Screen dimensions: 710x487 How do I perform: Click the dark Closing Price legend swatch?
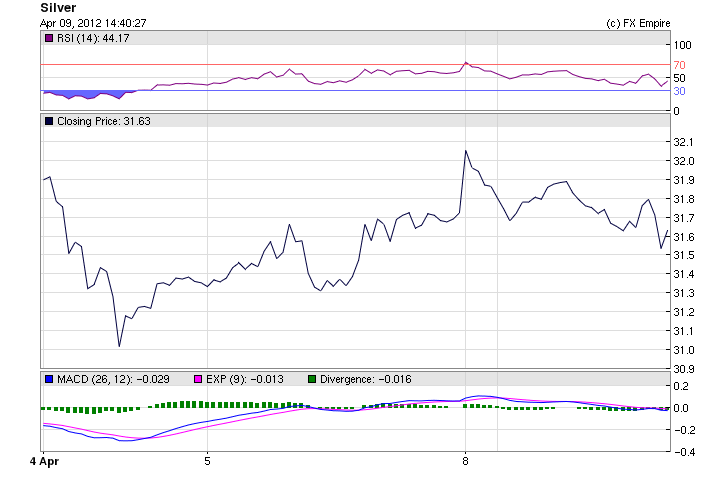[49, 121]
